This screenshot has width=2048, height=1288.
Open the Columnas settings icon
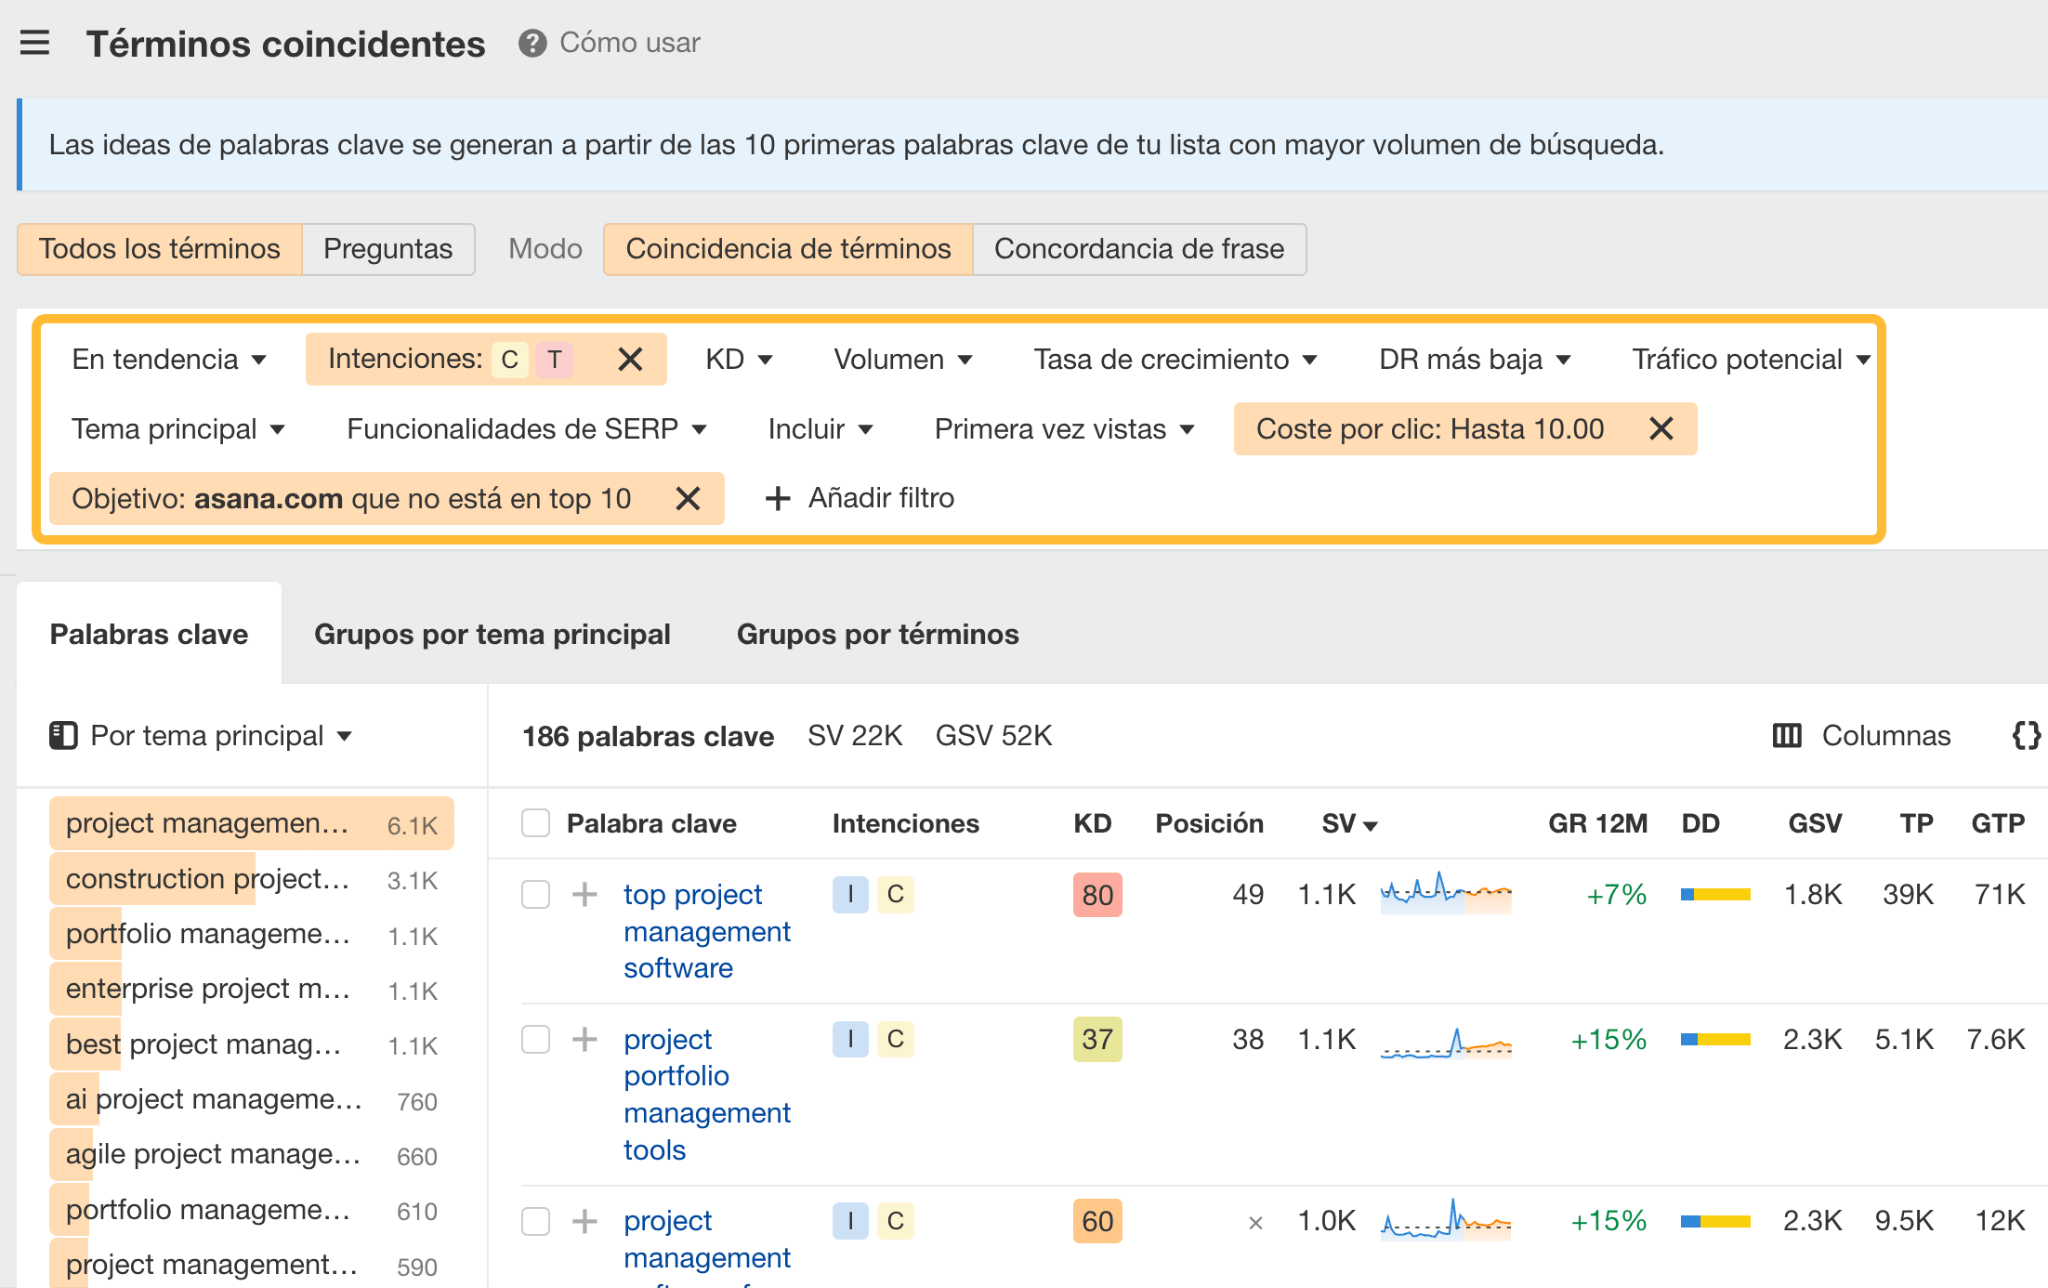point(1787,735)
